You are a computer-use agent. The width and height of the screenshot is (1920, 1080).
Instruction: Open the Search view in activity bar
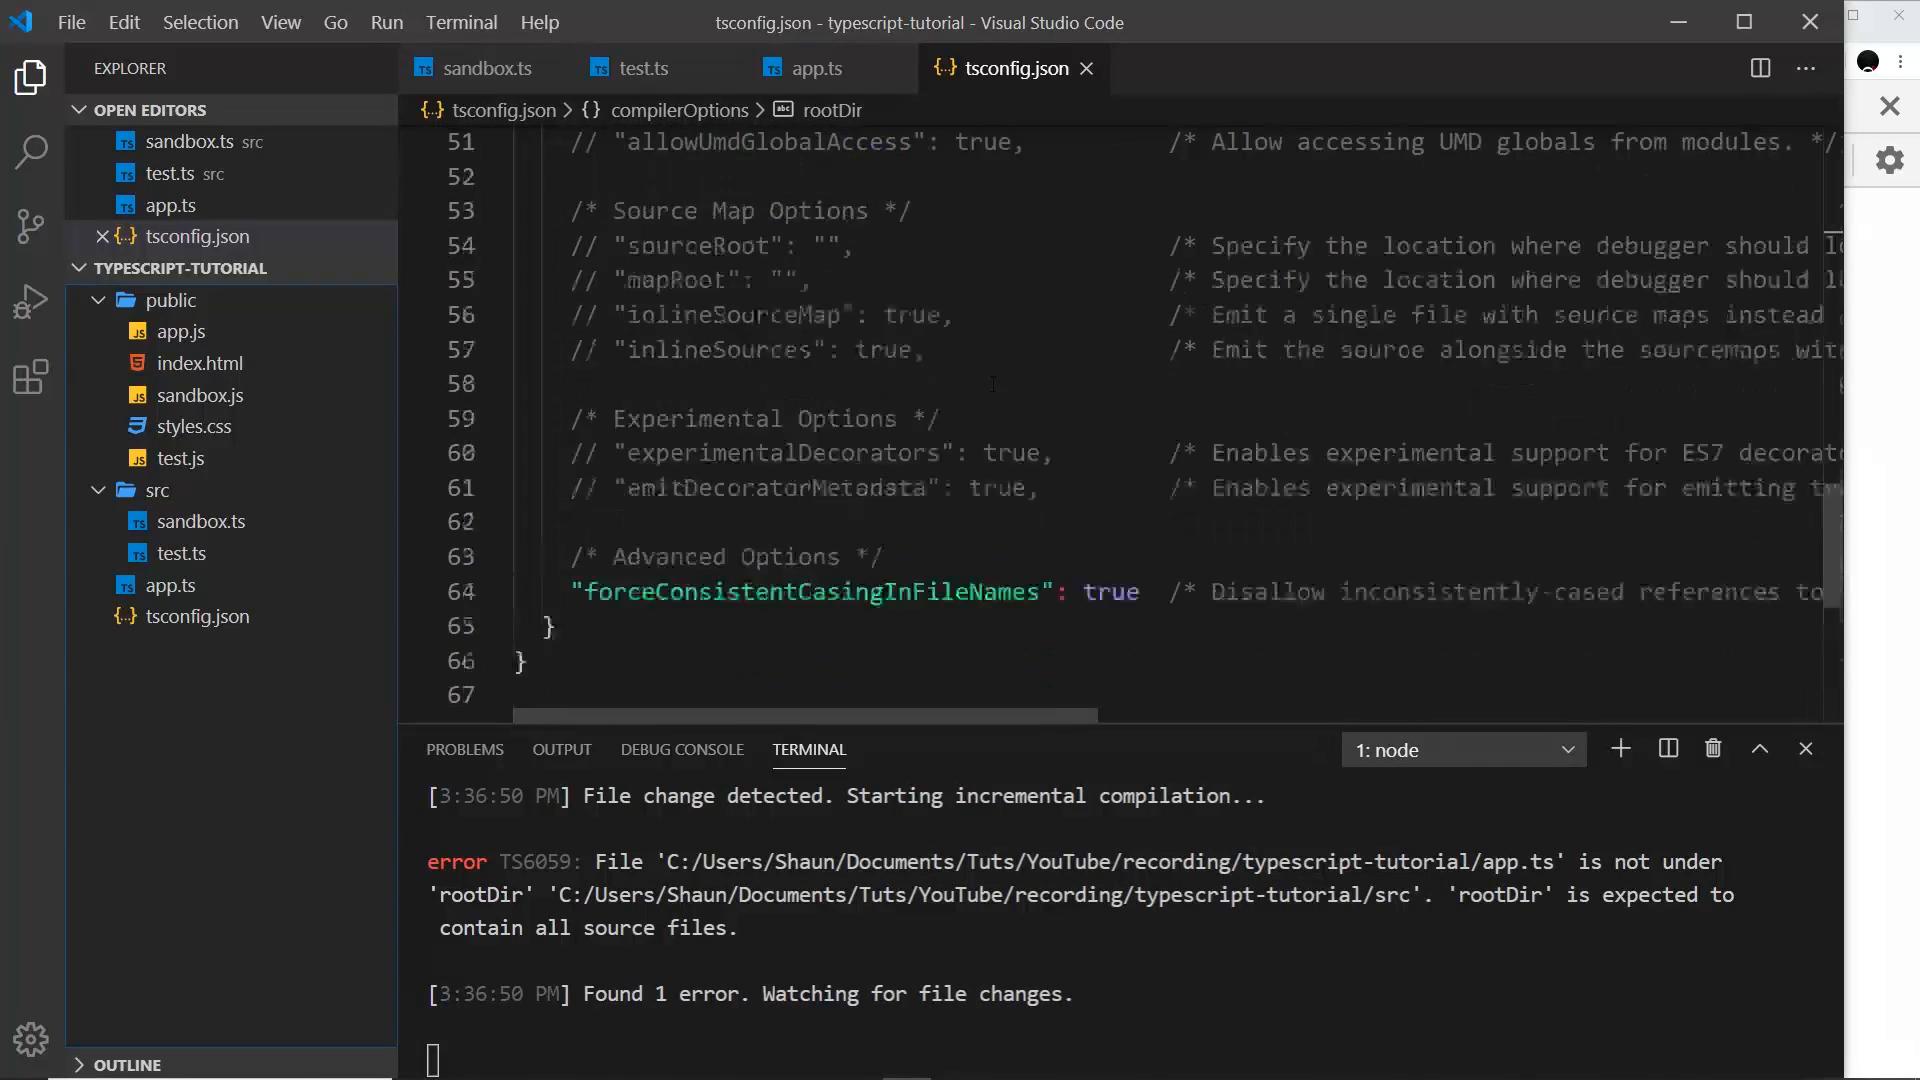click(x=31, y=152)
